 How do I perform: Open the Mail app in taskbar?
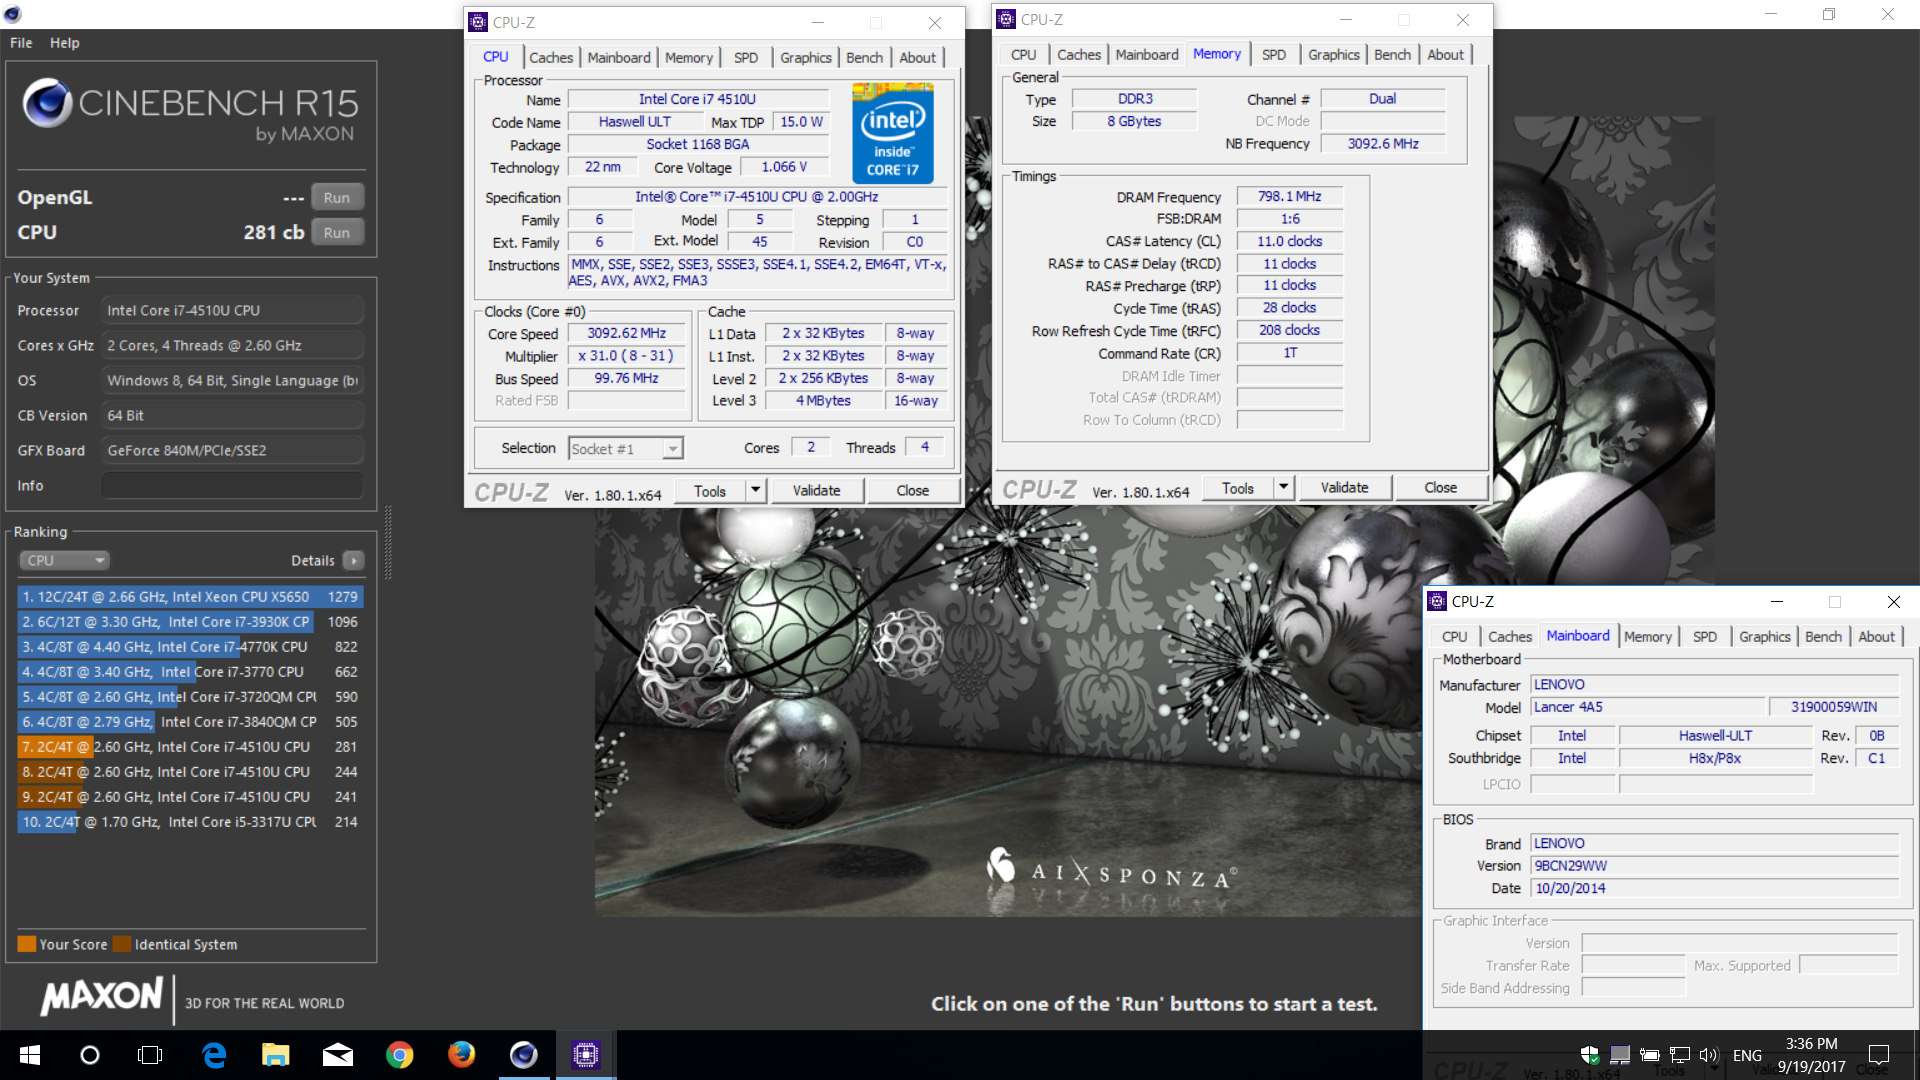pyautogui.click(x=338, y=1055)
